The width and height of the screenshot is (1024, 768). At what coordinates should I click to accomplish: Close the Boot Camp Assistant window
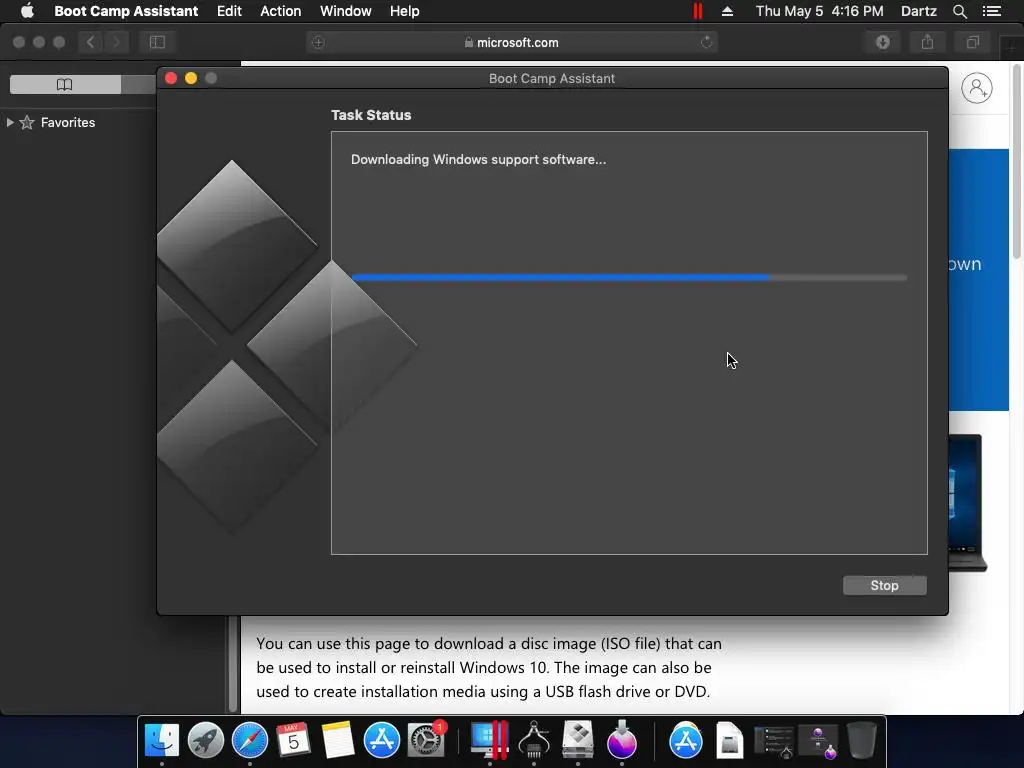tap(171, 78)
